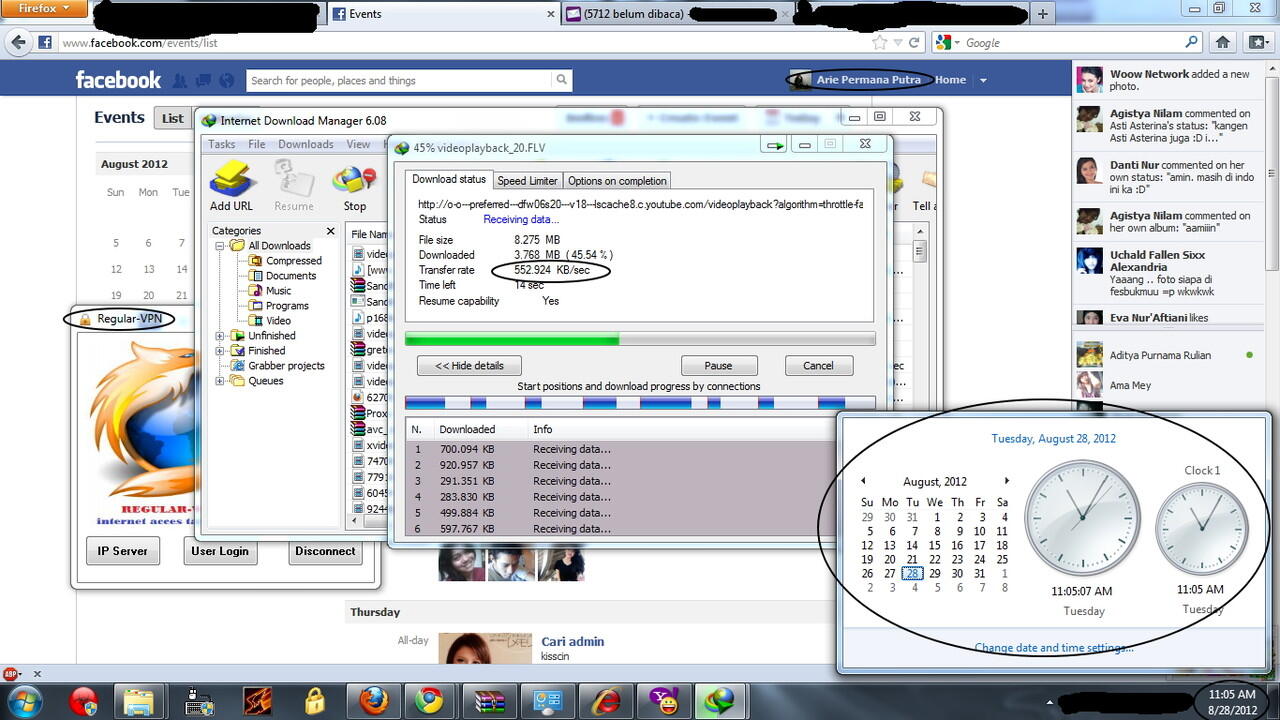The image size is (1280, 720).
Task: Switch to the Speed Limiter tab
Action: click(527, 181)
